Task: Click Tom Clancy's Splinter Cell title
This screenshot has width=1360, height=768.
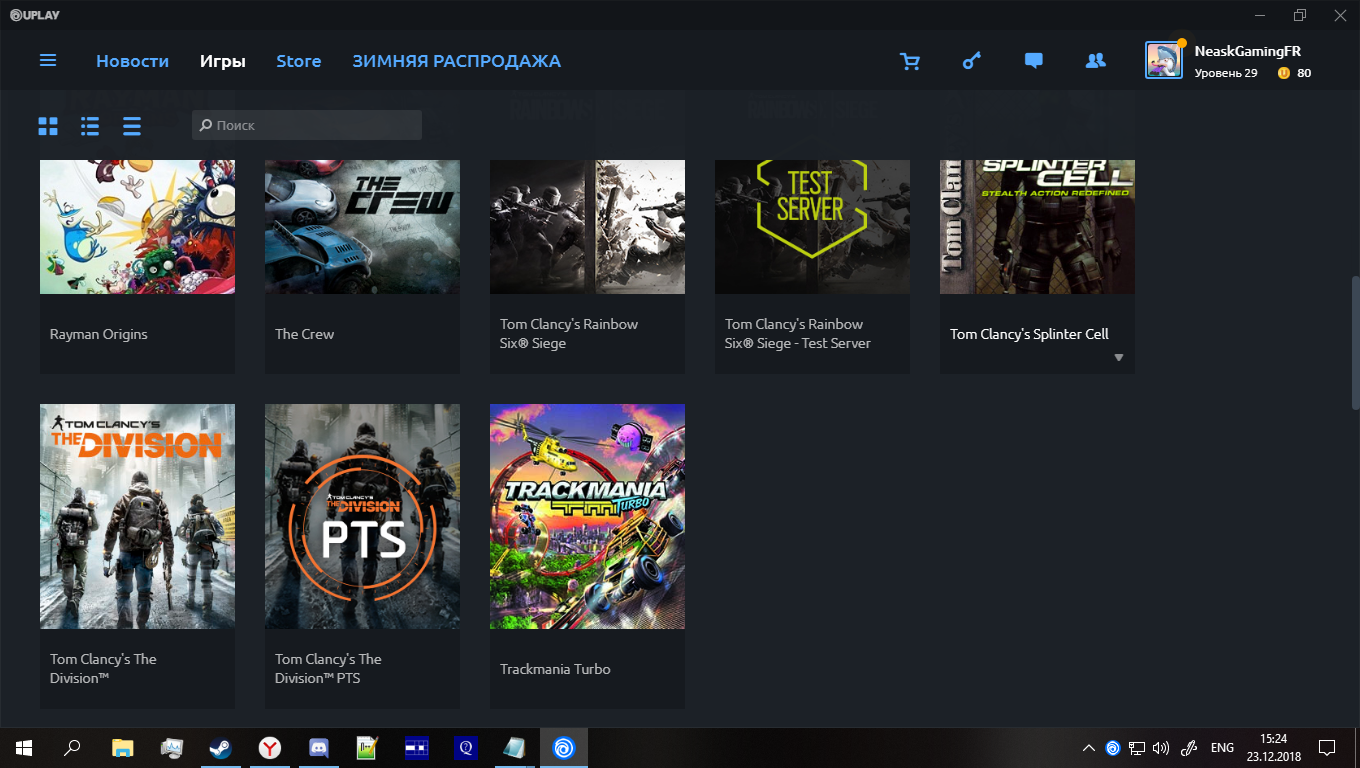Action: click(1029, 334)
